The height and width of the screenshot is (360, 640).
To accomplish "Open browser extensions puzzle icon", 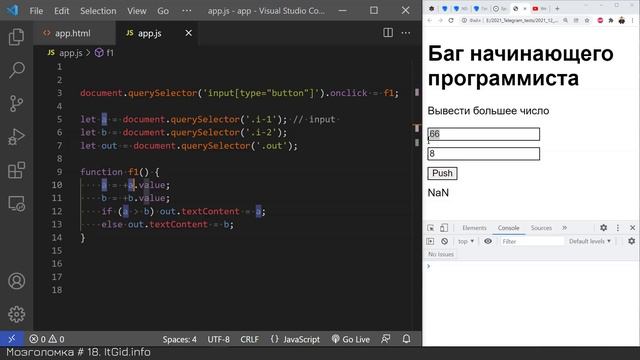I will pos(611,20).
